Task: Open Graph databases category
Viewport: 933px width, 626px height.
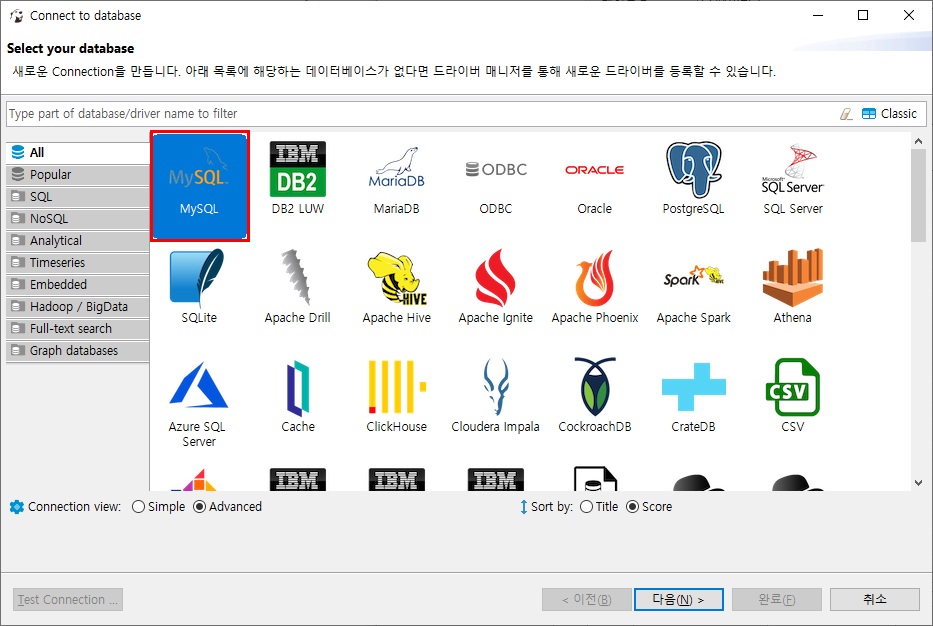Action: point(78,350)
